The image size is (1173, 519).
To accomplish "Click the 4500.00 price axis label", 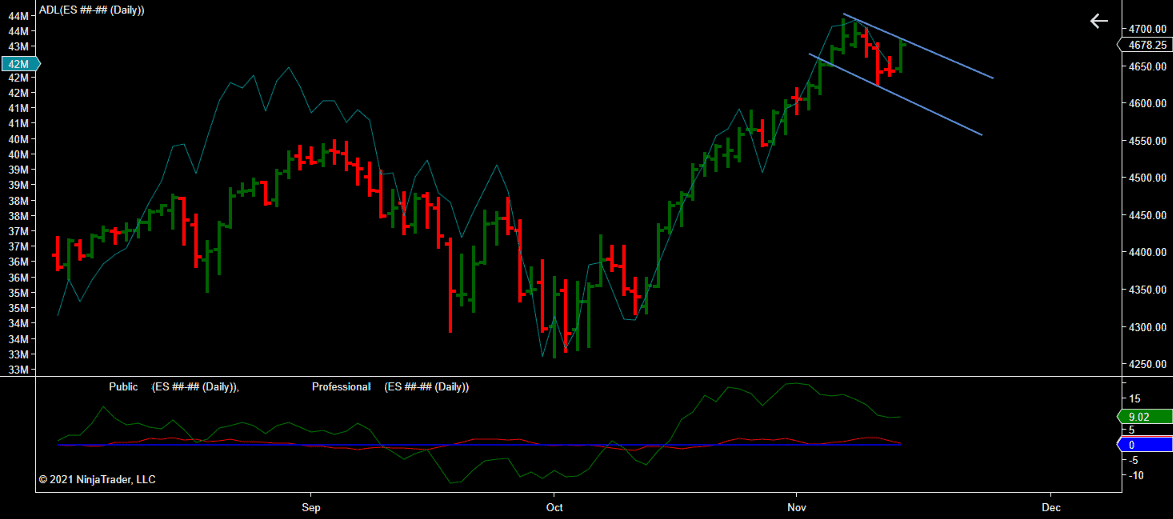I will (x=1148, y=178).
